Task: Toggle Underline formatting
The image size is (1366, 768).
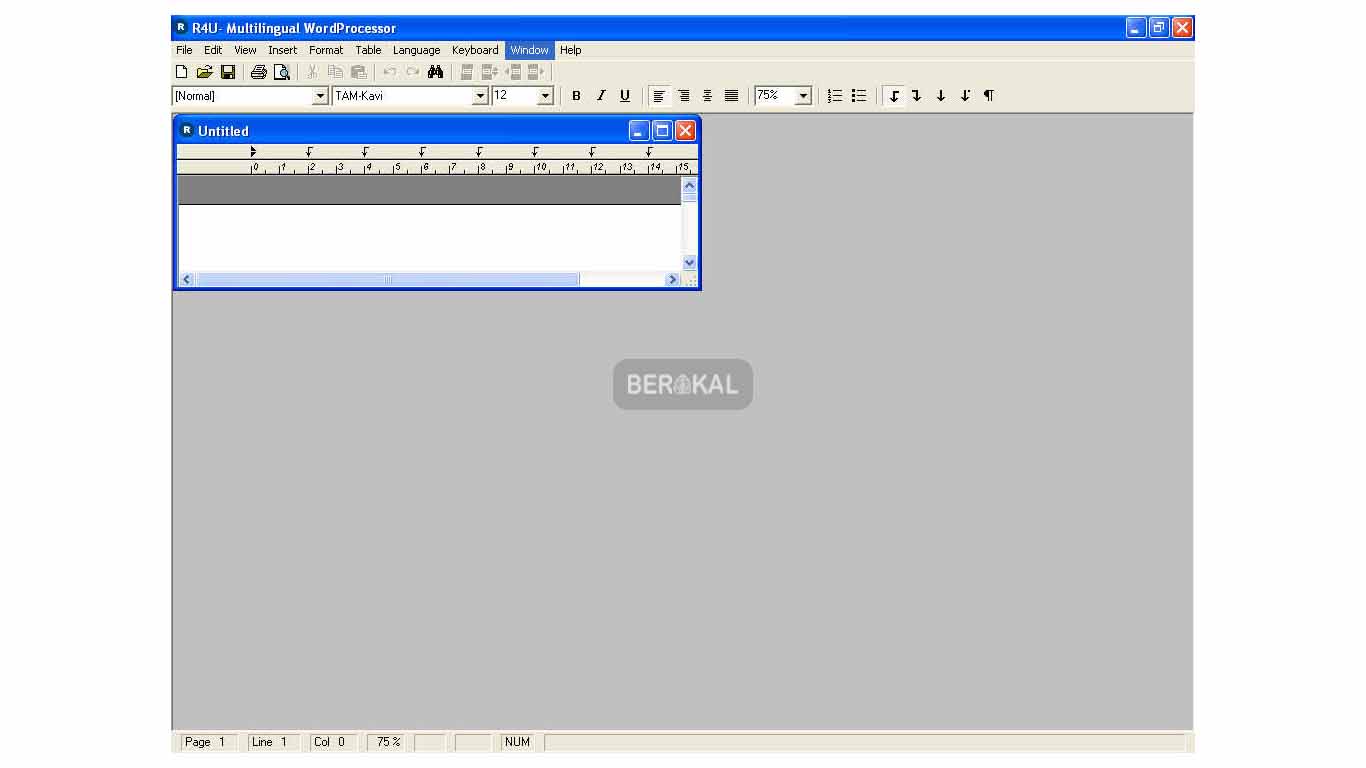Action: pyautogui.click(x=625, y=96)
